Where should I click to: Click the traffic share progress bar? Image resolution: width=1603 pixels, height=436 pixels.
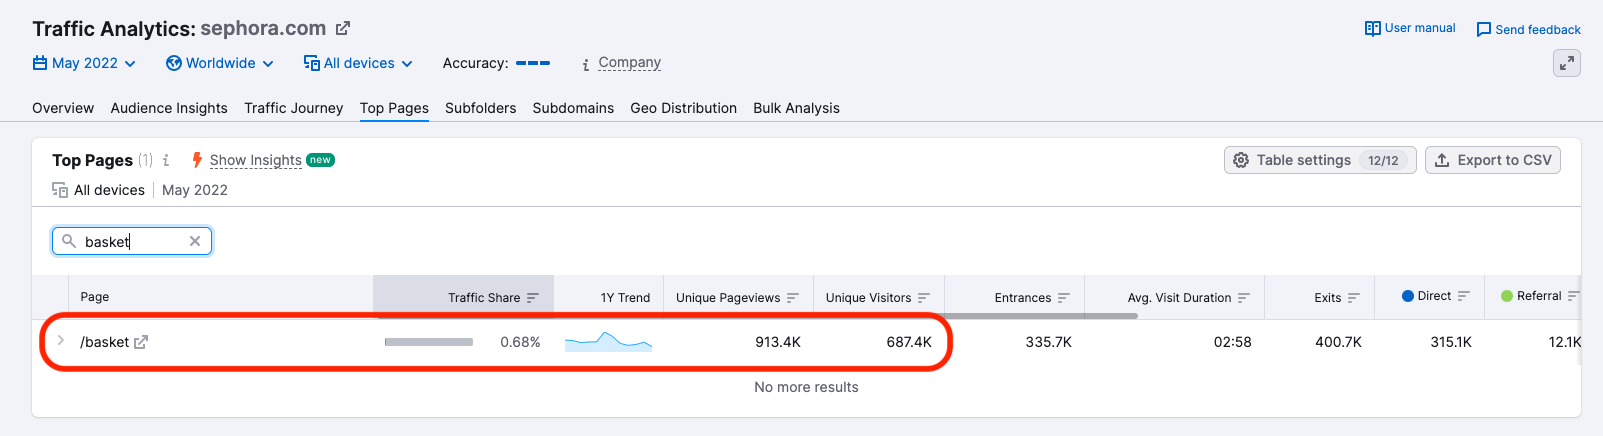coord(429,342)
